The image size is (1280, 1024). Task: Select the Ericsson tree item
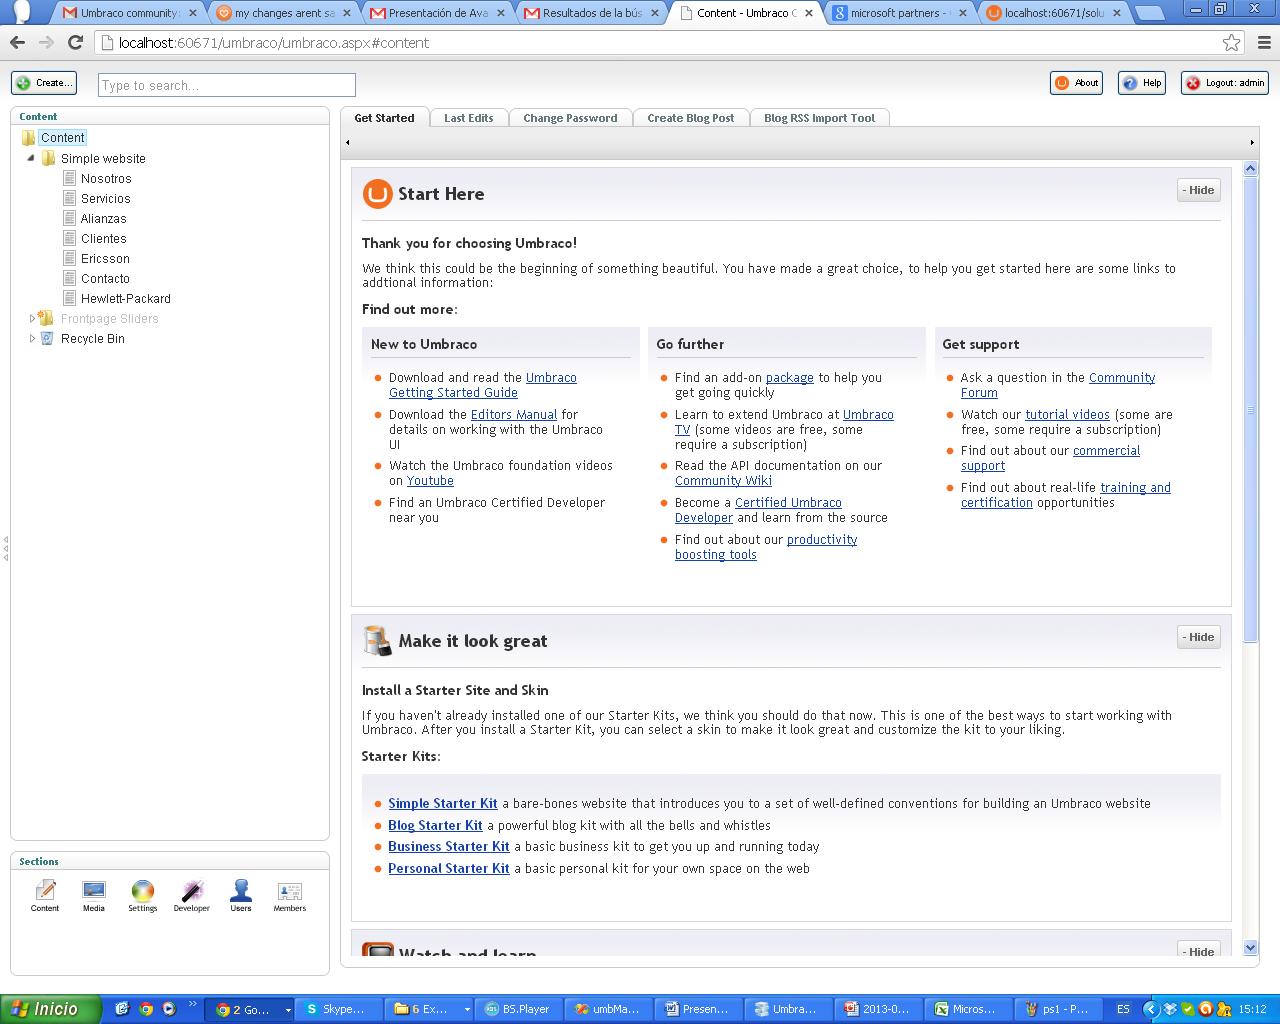click(x=105, y=258)
